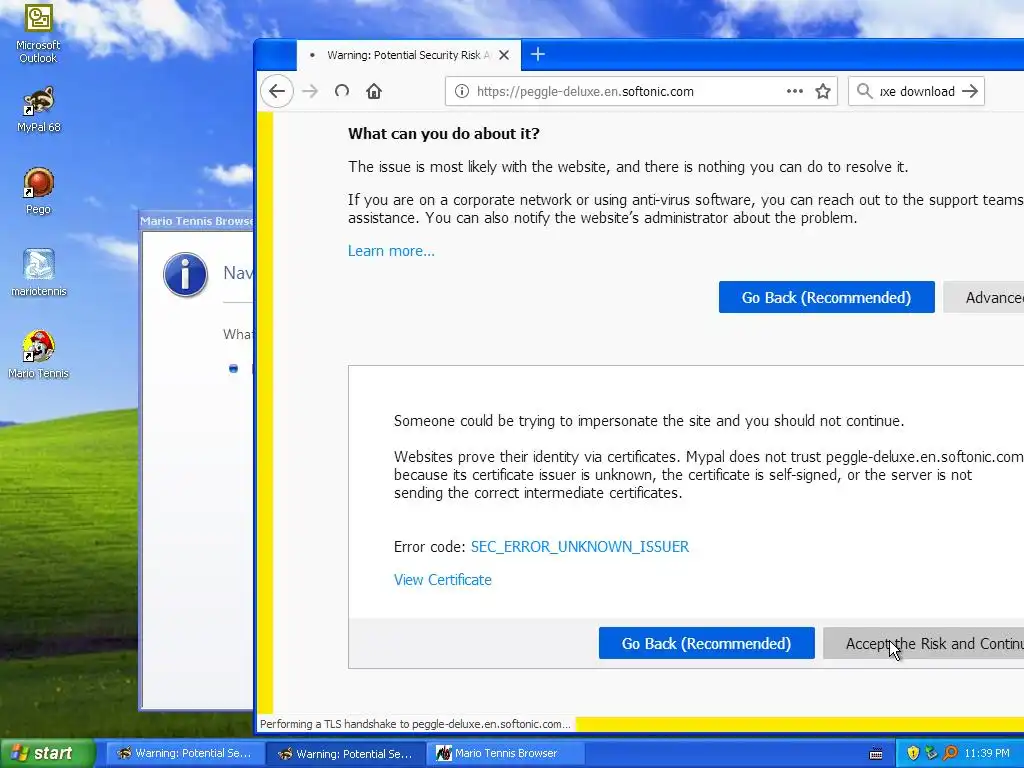Image resolution: width=1024 pixels, height=768 pixels.
Task: Click the orange magnifier tray icon
Action: 950,754
